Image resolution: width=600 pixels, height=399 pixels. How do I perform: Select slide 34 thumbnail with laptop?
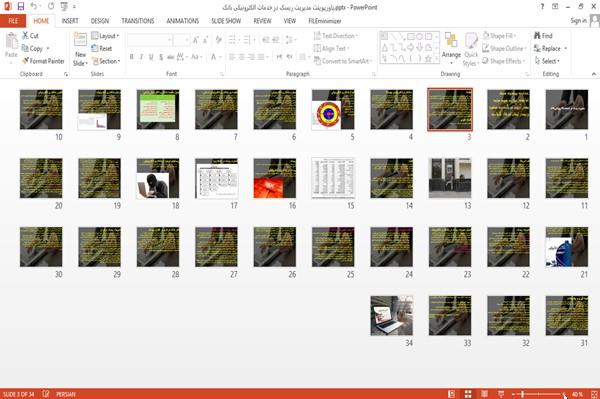coord(391,316)
